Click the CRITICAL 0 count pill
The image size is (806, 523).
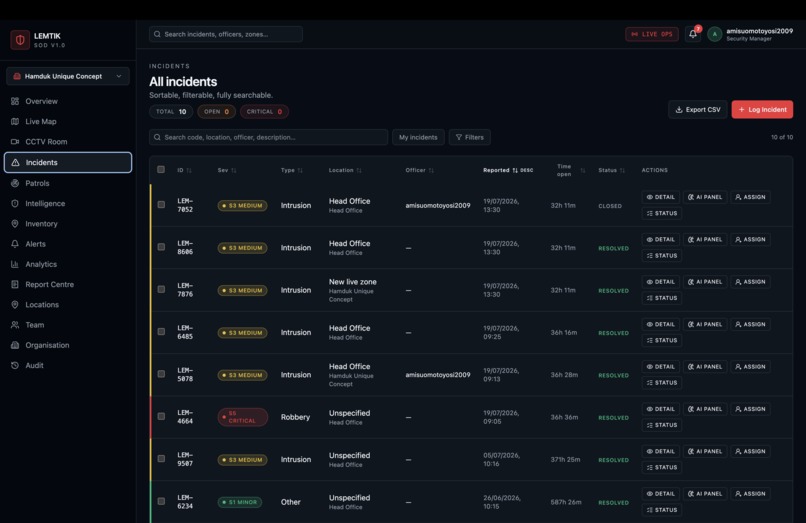[264, 112]
